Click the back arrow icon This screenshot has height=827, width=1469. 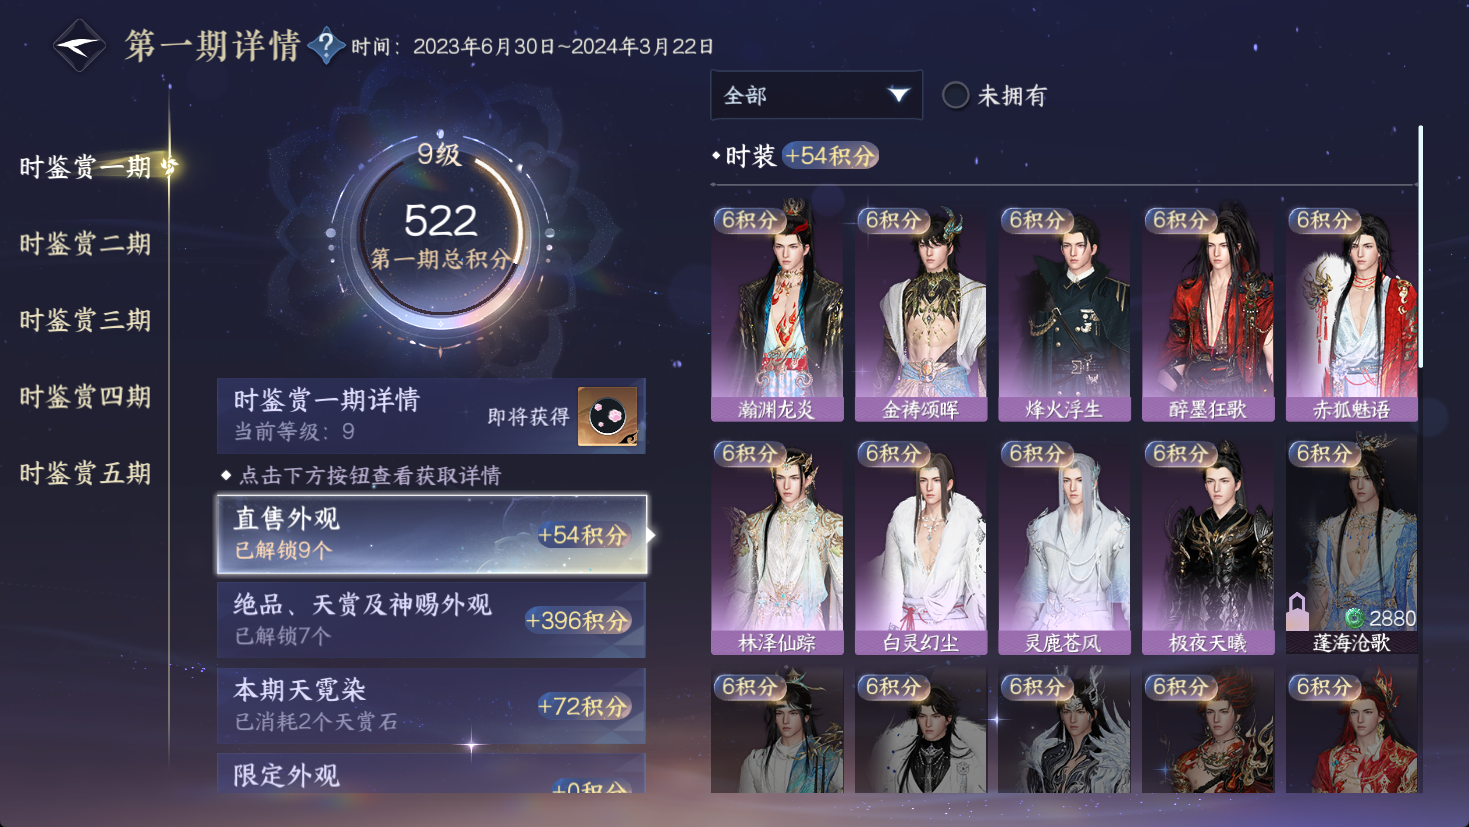point(79,45)
